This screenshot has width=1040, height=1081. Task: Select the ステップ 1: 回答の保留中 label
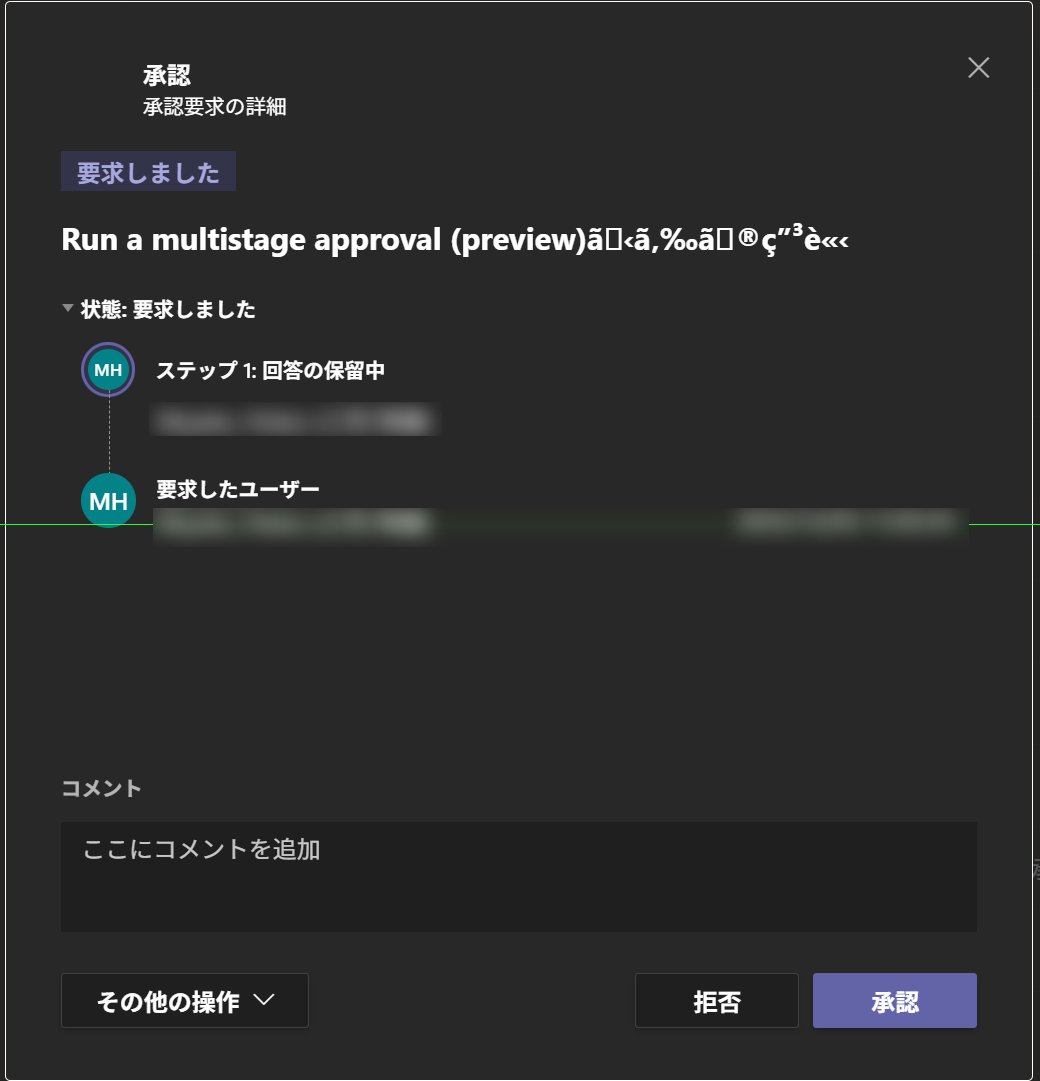click(x=270, y=369)
